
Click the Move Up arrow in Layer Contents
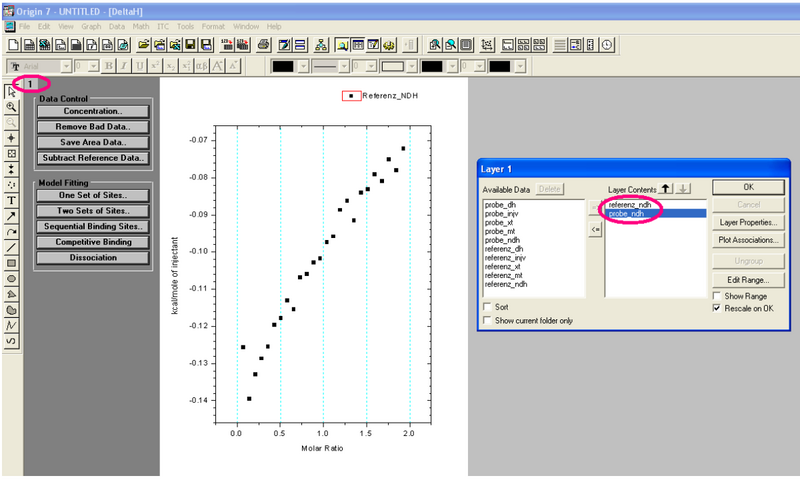pyautogui.click(x=665, y=189)
